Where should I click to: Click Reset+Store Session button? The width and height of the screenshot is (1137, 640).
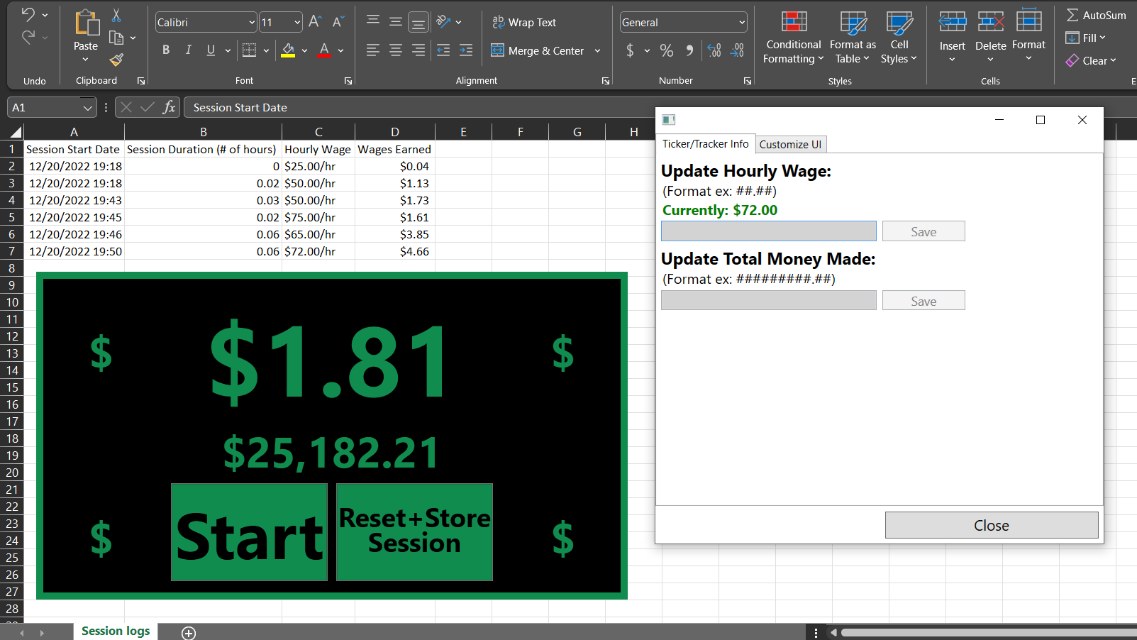414,532
